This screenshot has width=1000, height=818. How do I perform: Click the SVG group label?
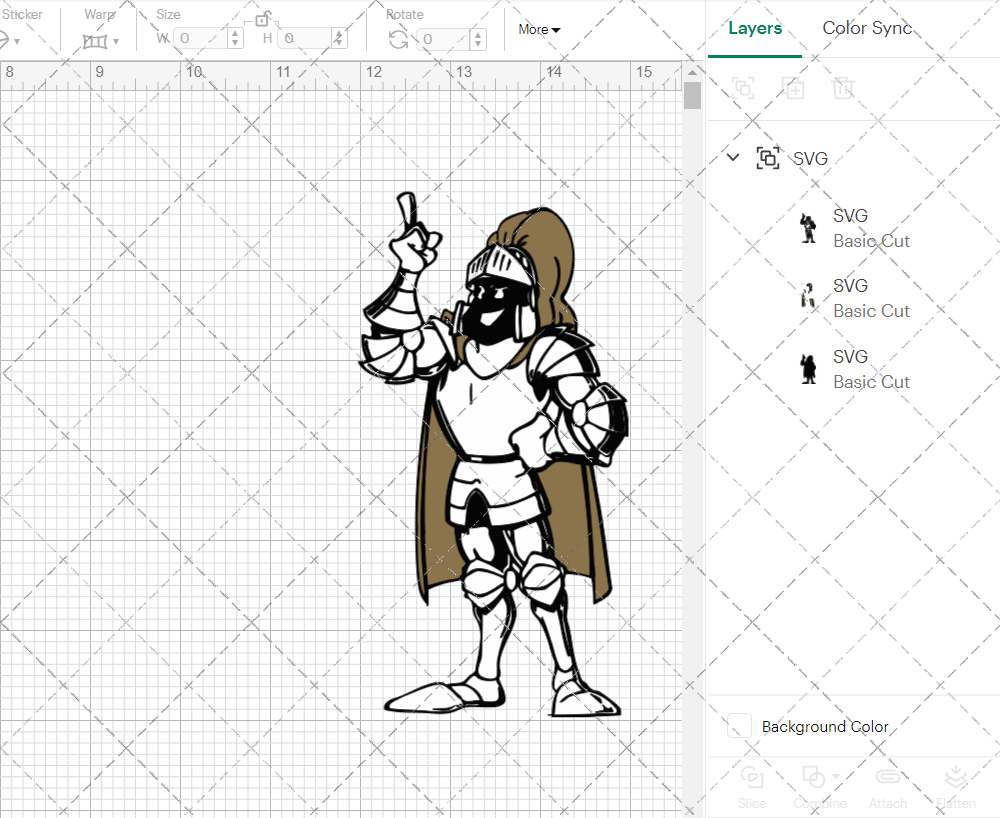[809, 158]
